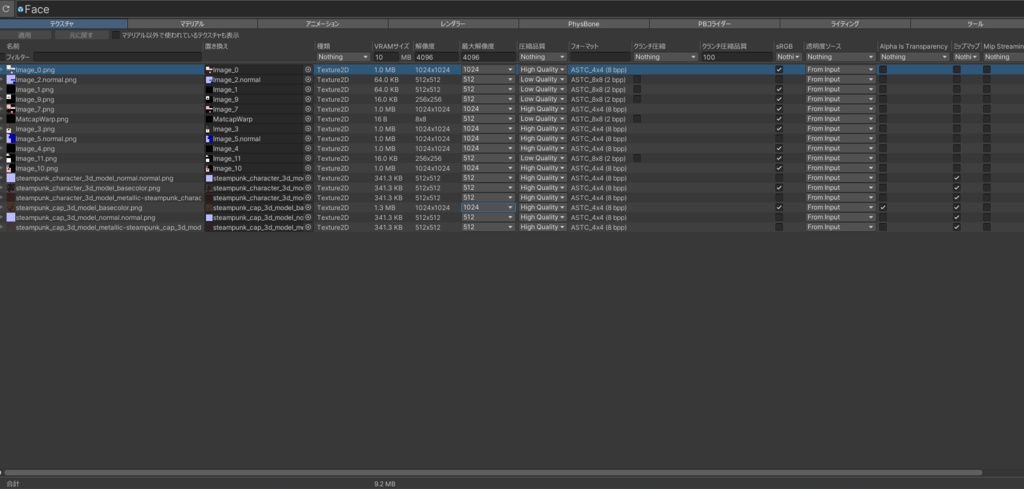Click the VRAM size filter field showing 10
The height and width of the screenshot is (489, 1024).
pos(385,57)
